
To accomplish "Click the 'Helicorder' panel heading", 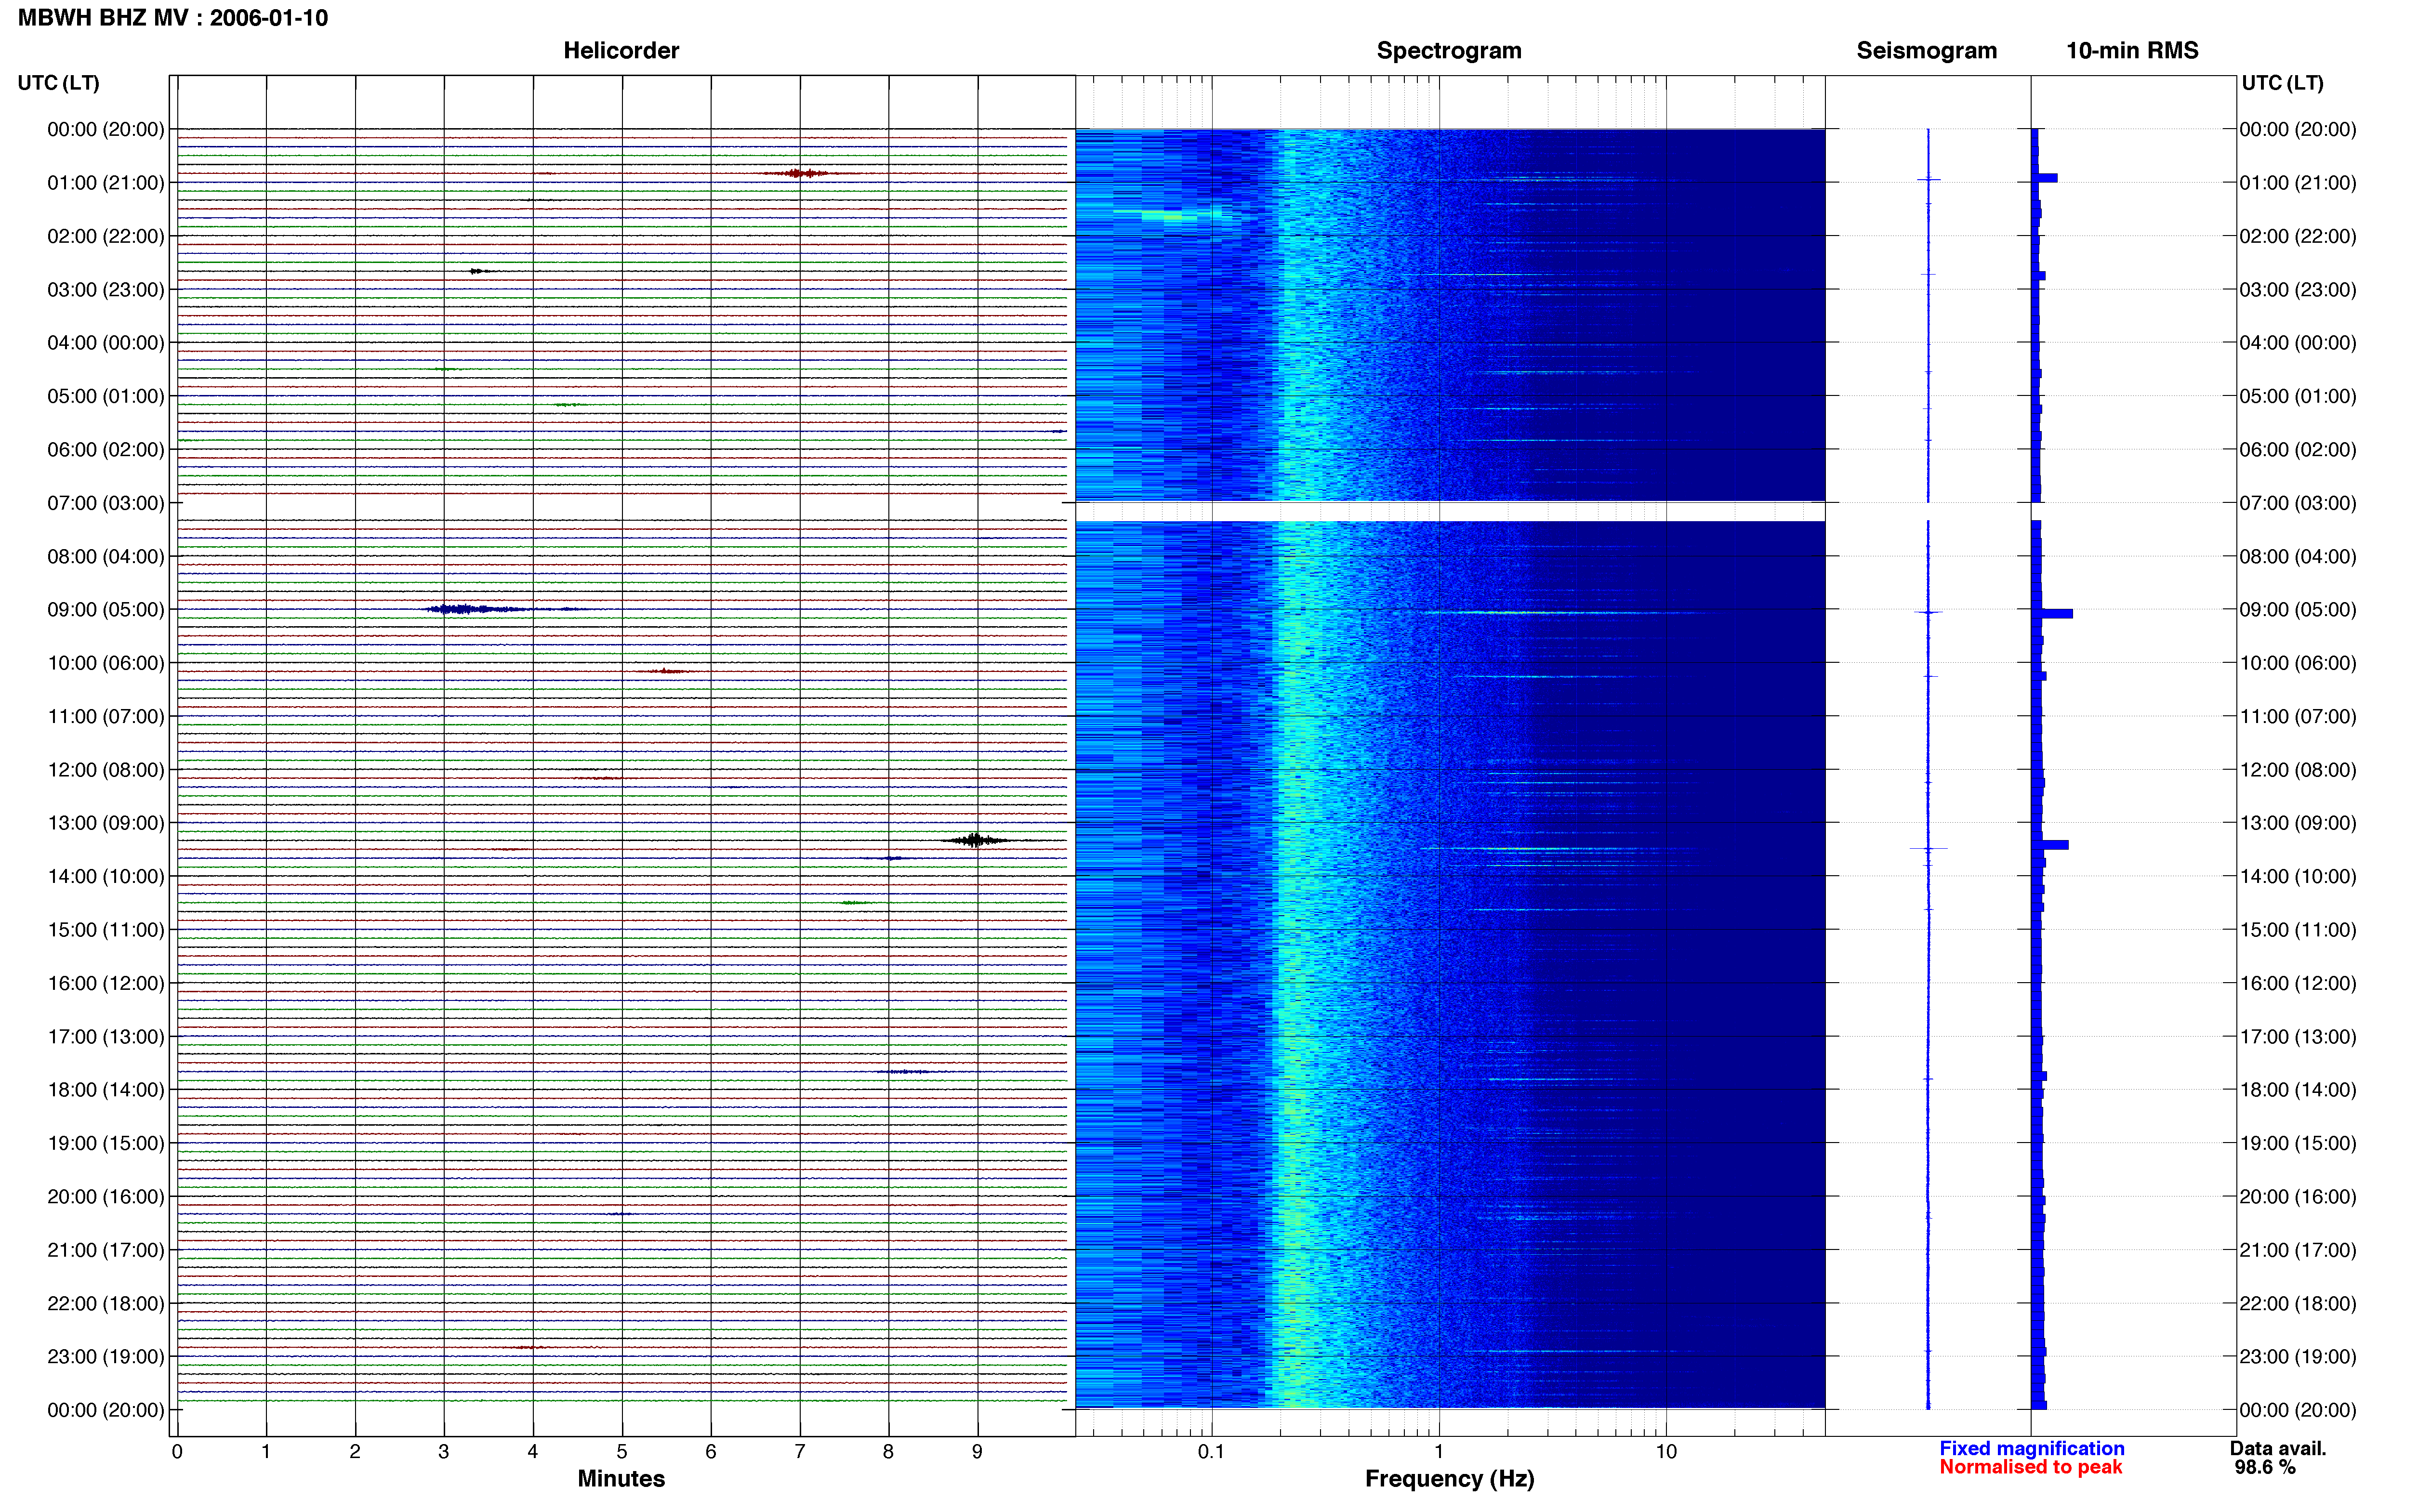I will click(621, 50).
